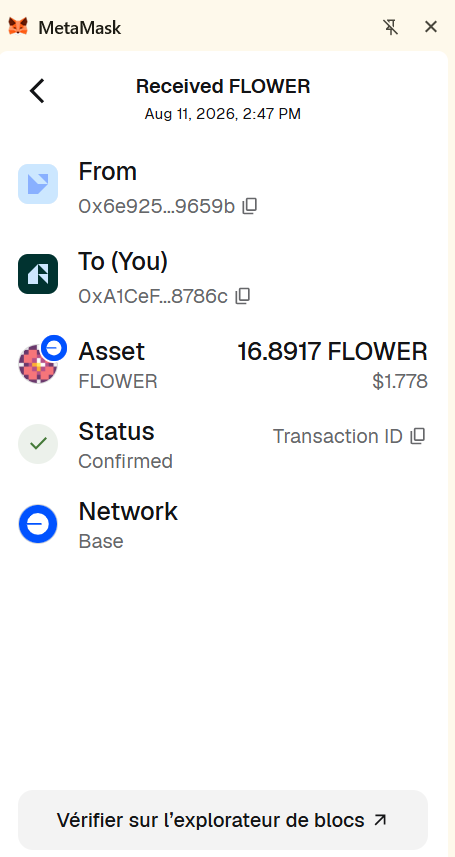This screenshot has height=857, width=455.
Task: Click the Received FLOWER title
Action: [223, 86]
